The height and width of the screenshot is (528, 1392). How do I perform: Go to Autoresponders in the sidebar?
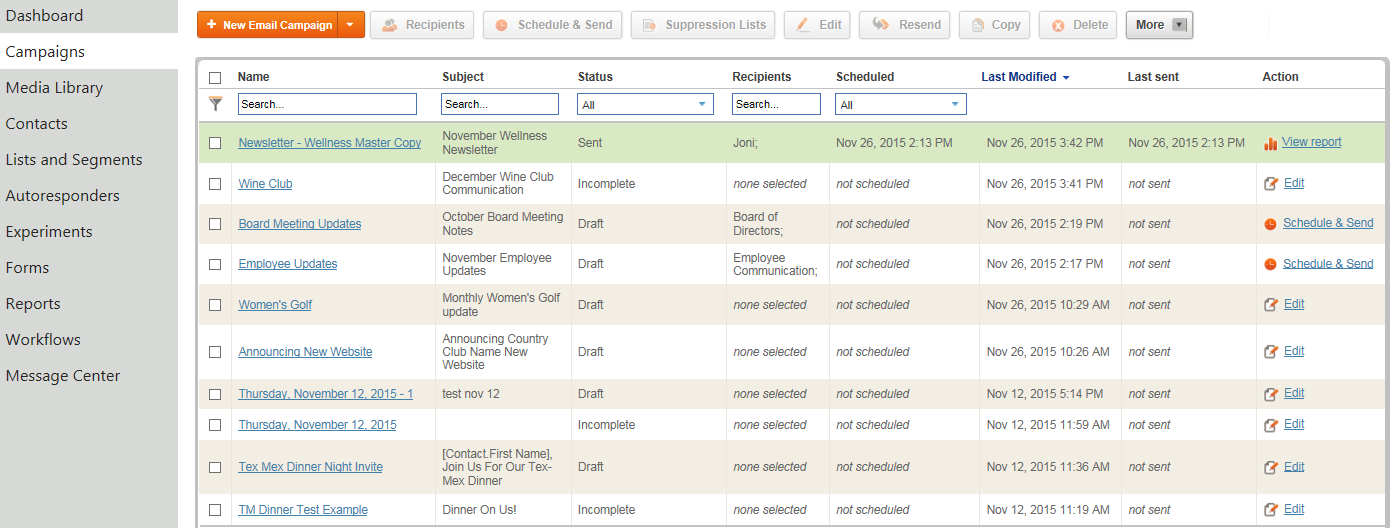62,196
